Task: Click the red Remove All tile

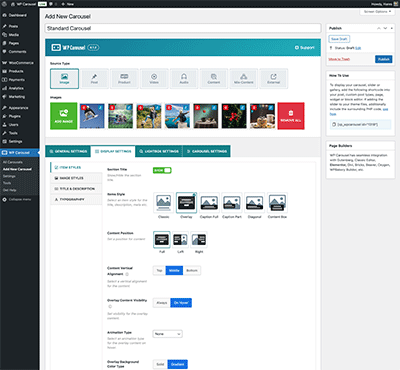Action: click(x=291, y=116)
